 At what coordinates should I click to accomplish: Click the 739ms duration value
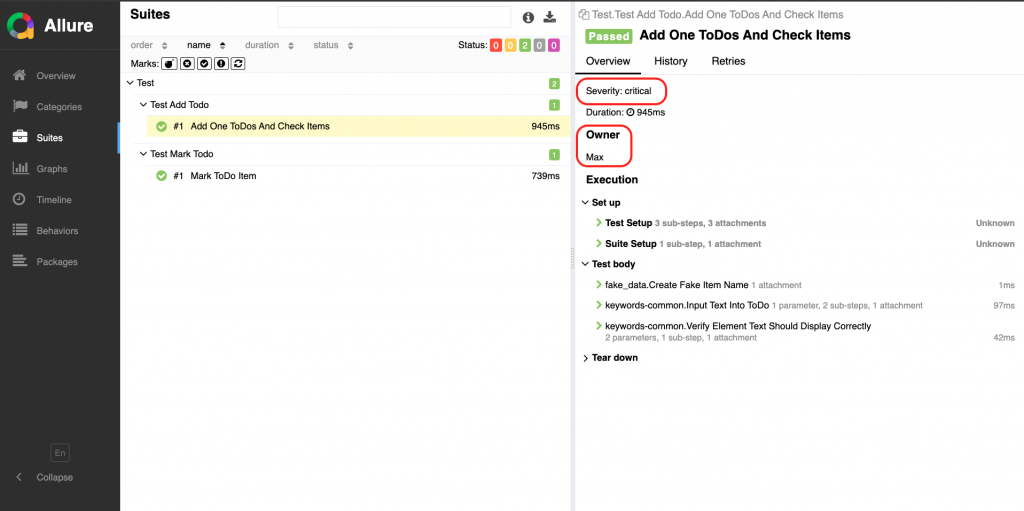[545, 176]
